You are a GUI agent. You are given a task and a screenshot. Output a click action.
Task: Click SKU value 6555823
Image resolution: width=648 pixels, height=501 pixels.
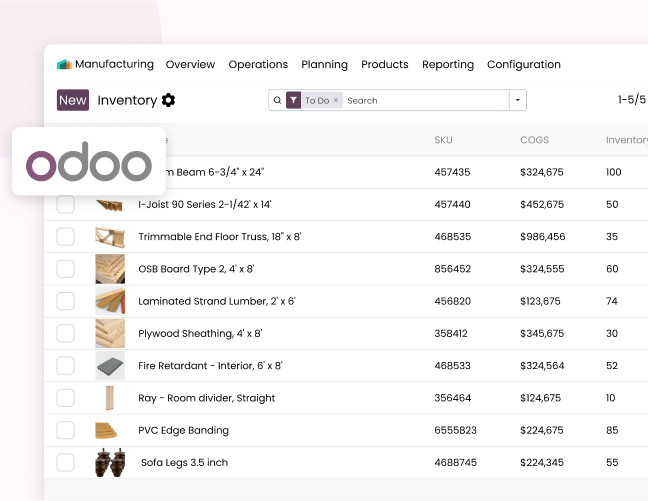pos(455,430)
